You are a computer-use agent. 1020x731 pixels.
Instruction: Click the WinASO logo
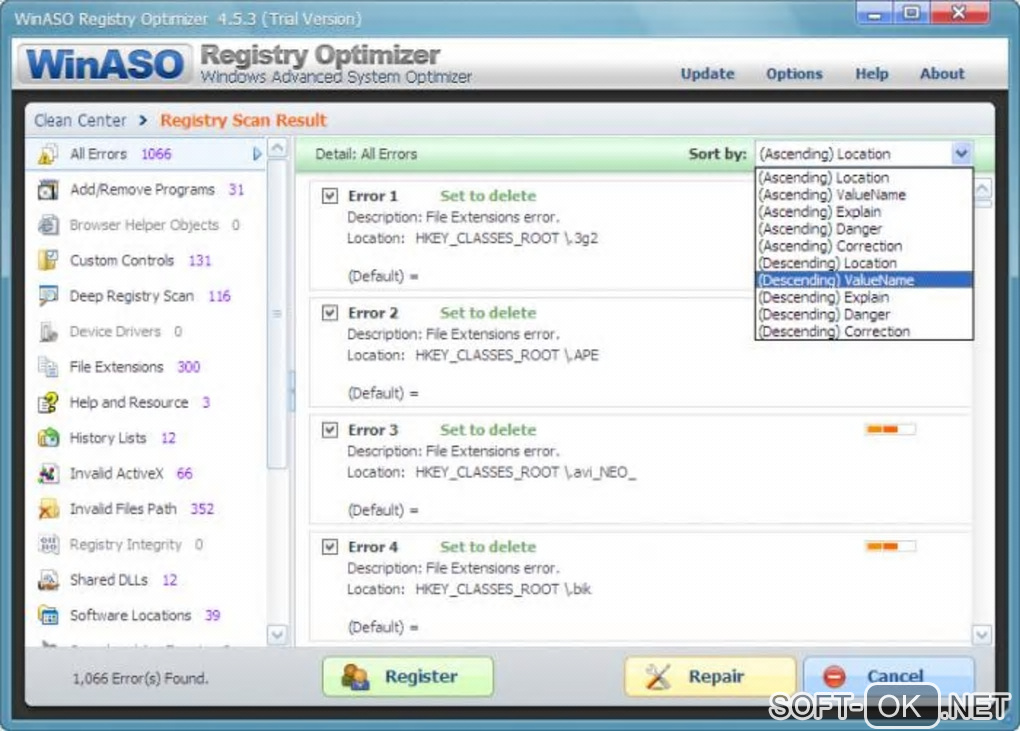point(105,64)
